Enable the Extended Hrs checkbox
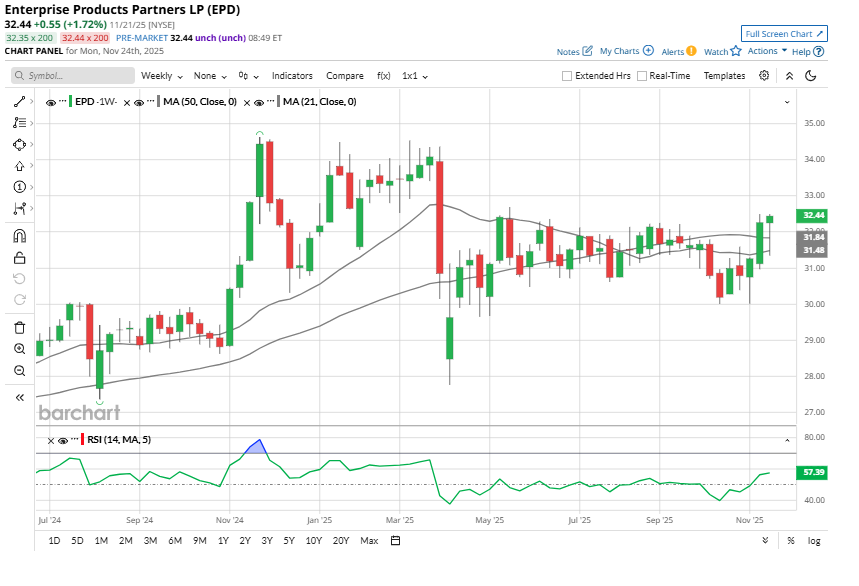The image size is (859, 586). pyautogui.click(x=567, y=76)
